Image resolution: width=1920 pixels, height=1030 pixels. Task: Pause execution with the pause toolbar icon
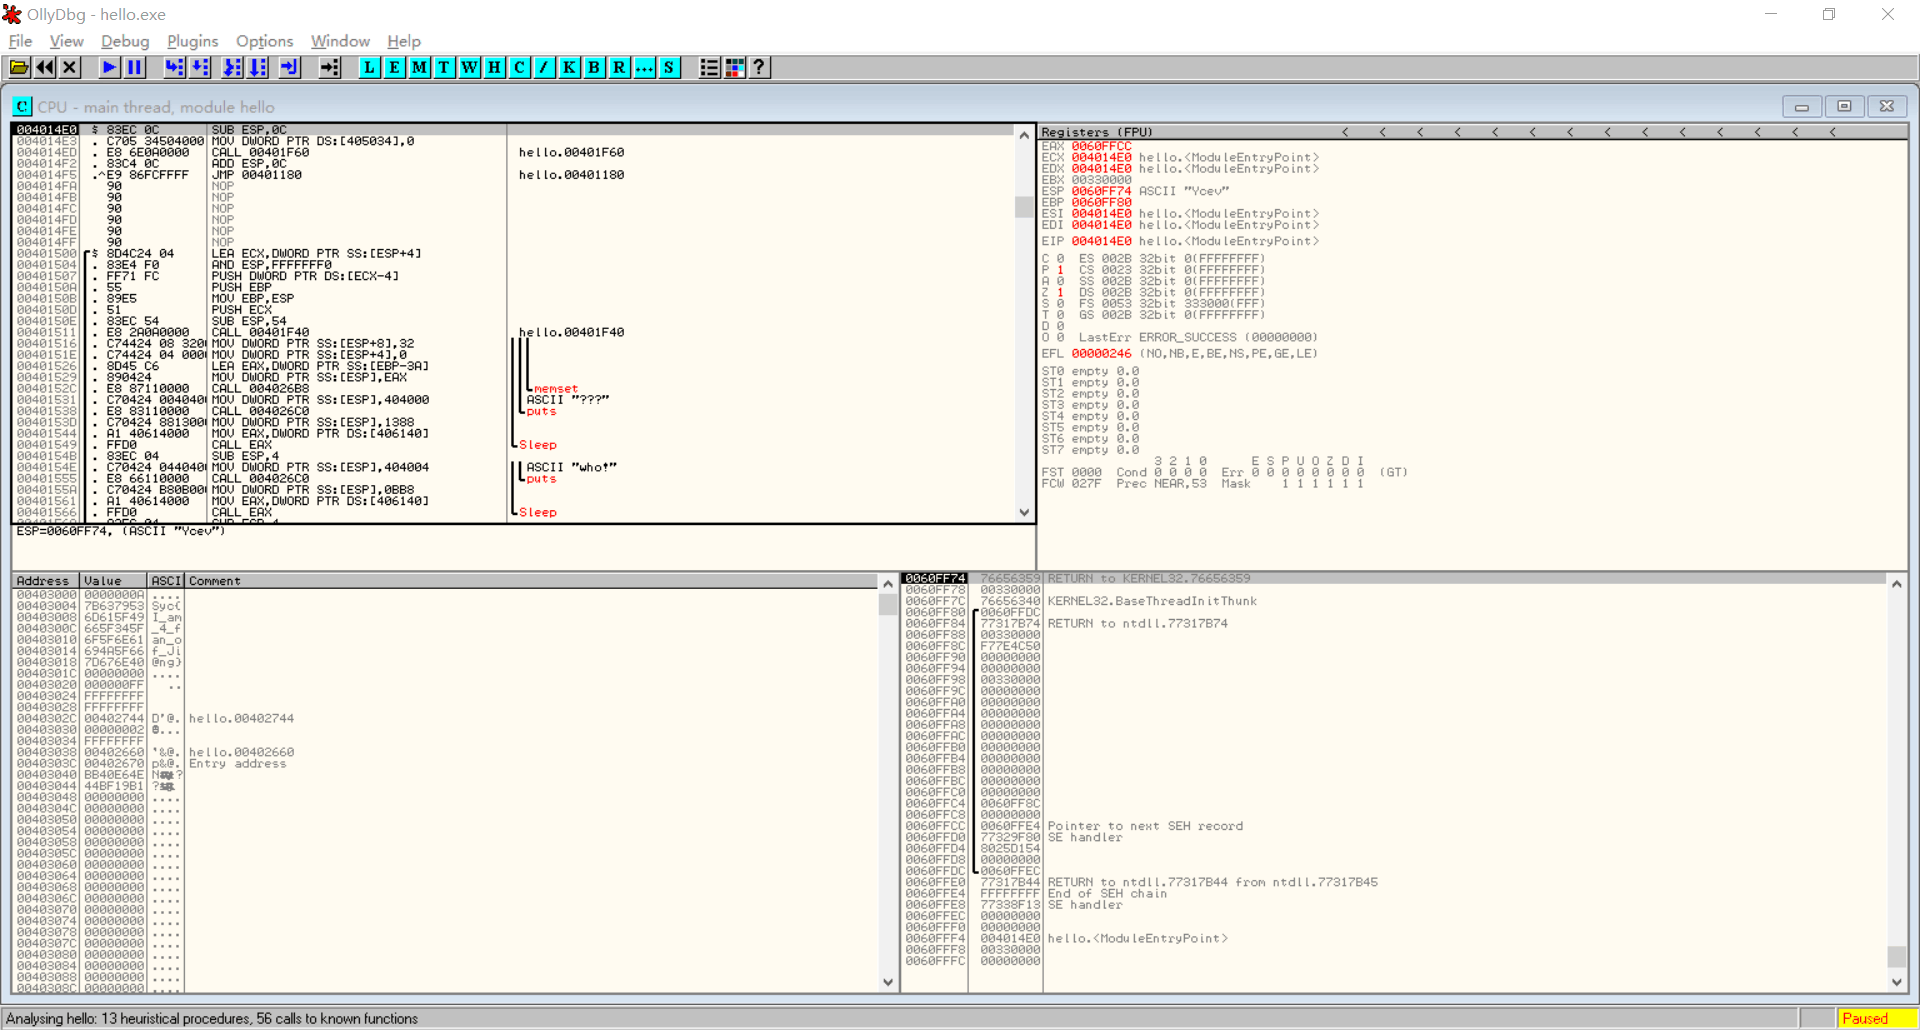pos(134,67)
